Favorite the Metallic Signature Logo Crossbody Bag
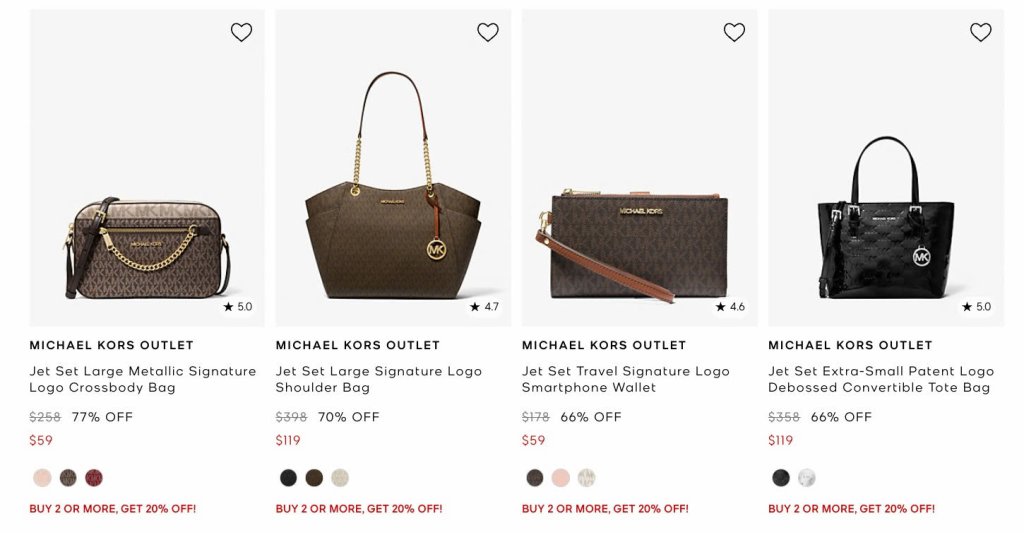This screenshot has height=533, width=1024. pyautogui.click(x=241, y=32)
